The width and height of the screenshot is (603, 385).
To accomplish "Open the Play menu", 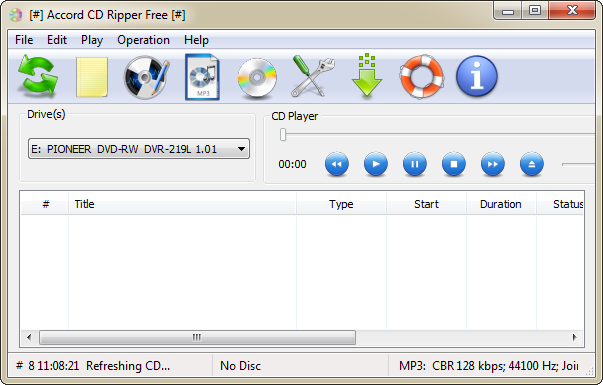I will (92, 40).
